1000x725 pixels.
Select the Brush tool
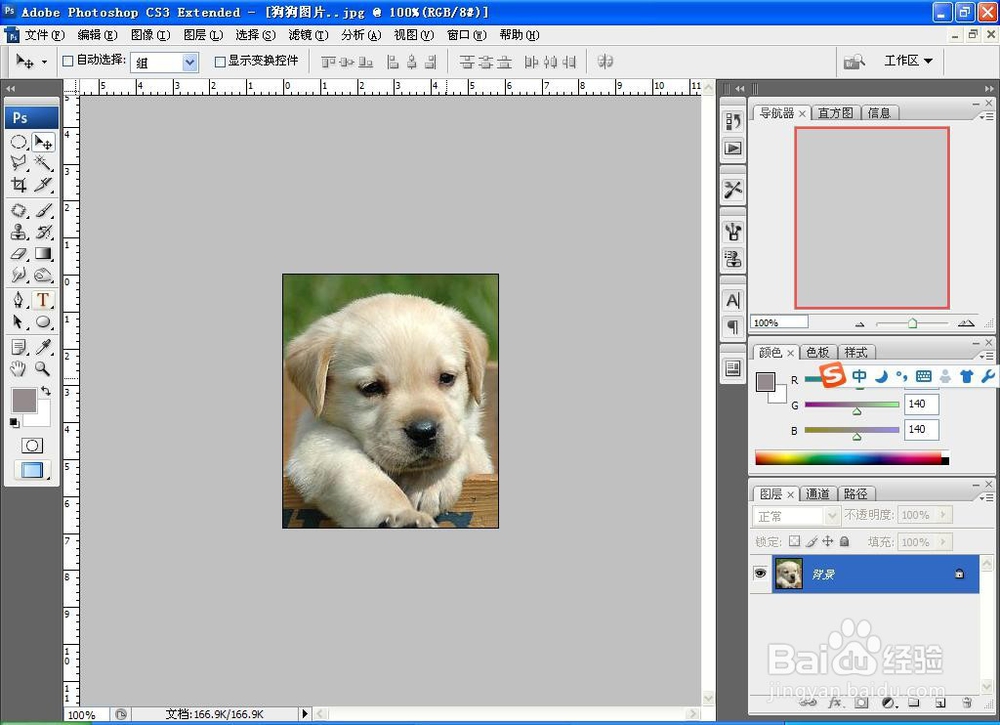43,210
